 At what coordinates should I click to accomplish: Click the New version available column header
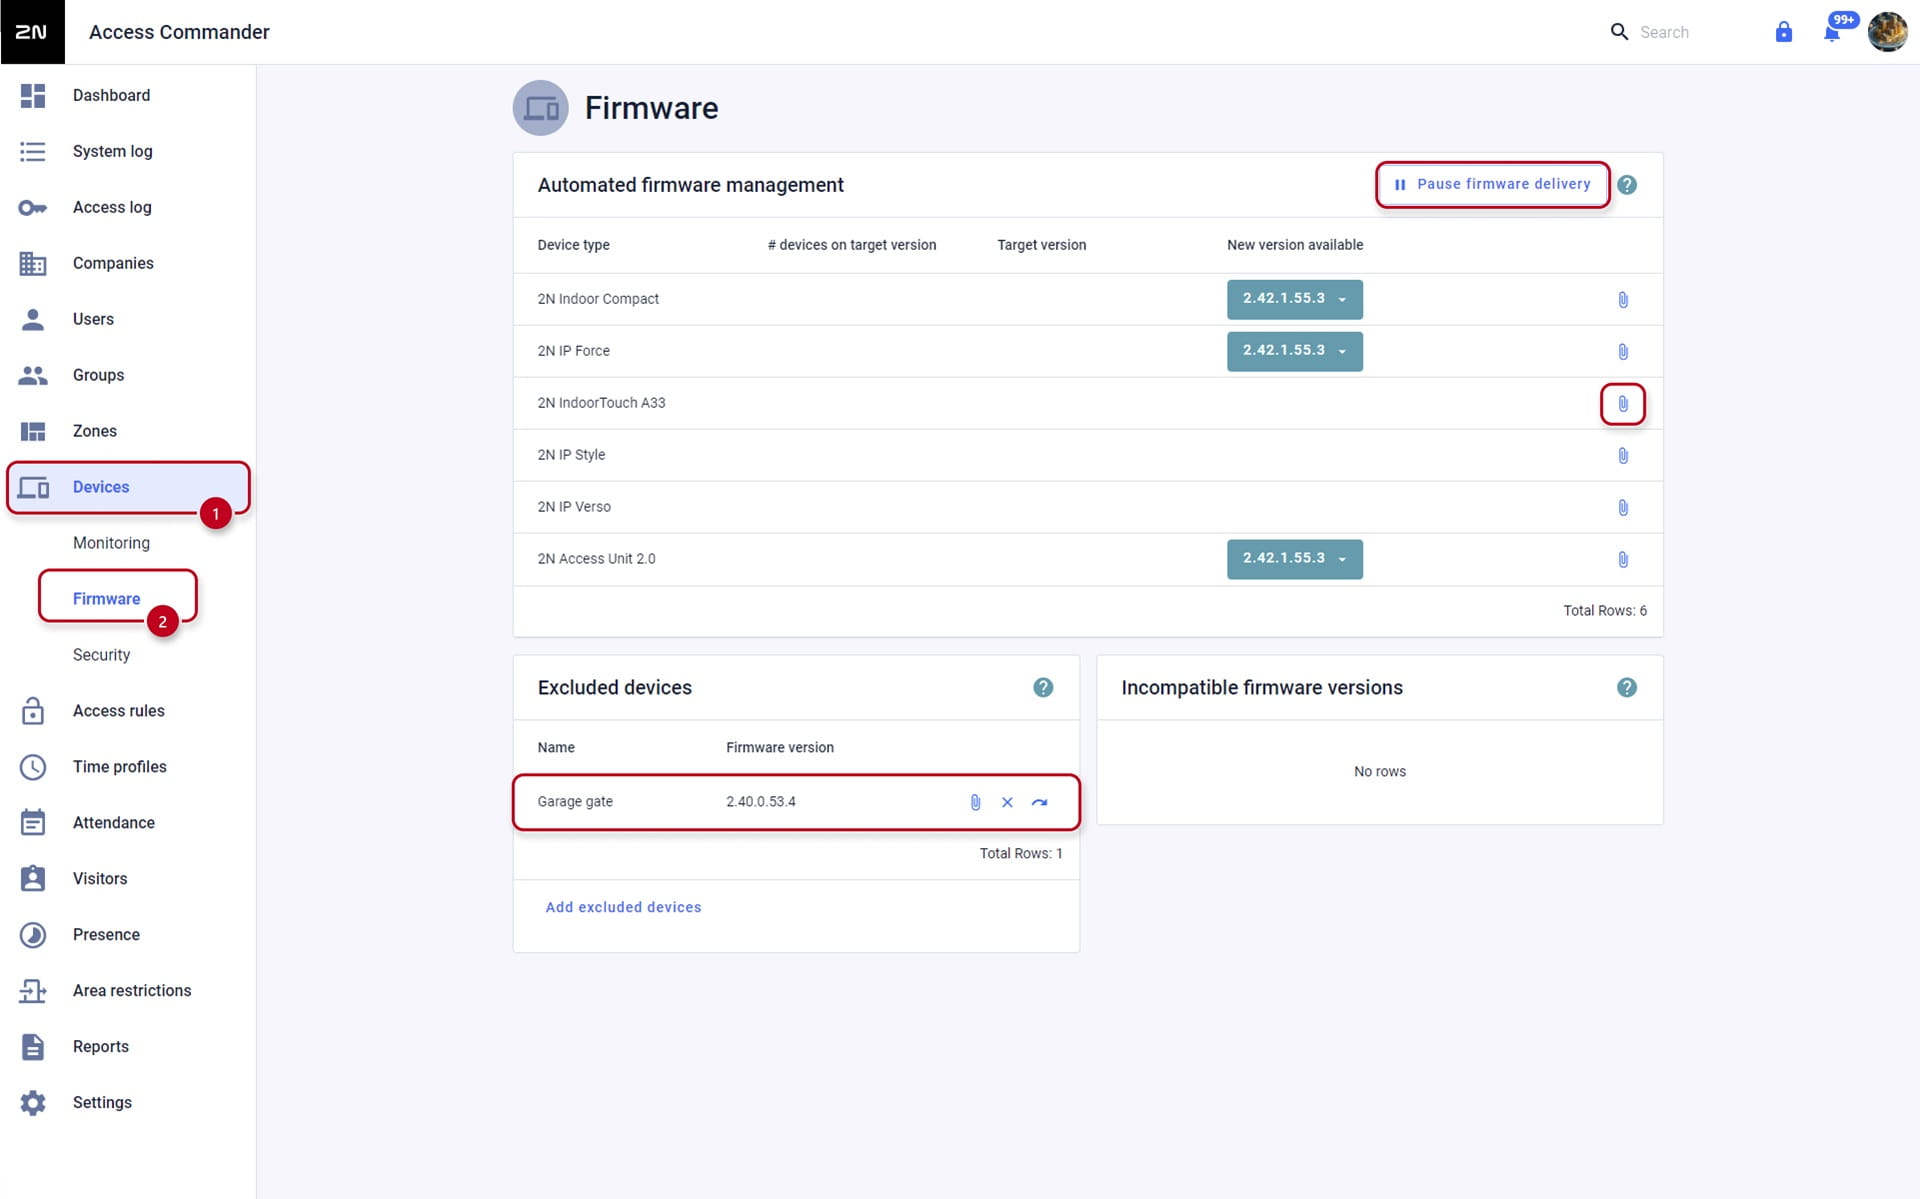1295,245
